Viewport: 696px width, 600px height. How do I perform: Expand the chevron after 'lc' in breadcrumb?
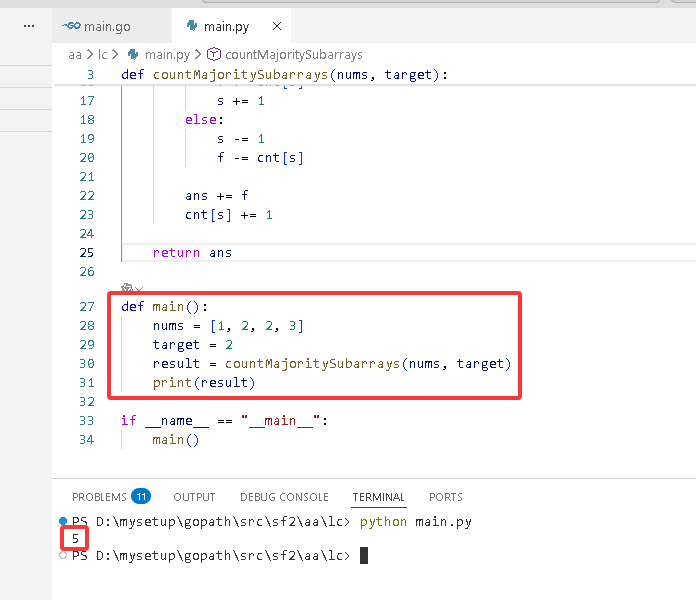(115, 55)
